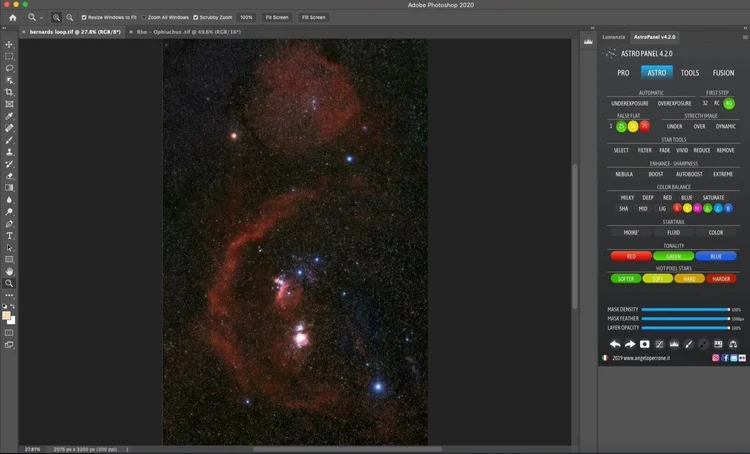The image size is (750, 454).
Task: Select the Lasso tool
Action: [x=9, y=68]
